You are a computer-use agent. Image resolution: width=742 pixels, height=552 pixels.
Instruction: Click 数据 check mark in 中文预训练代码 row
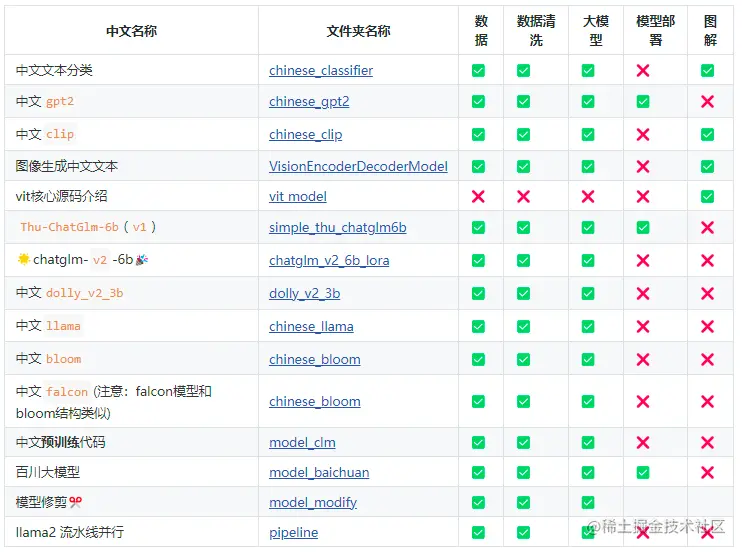coord(478,443)
